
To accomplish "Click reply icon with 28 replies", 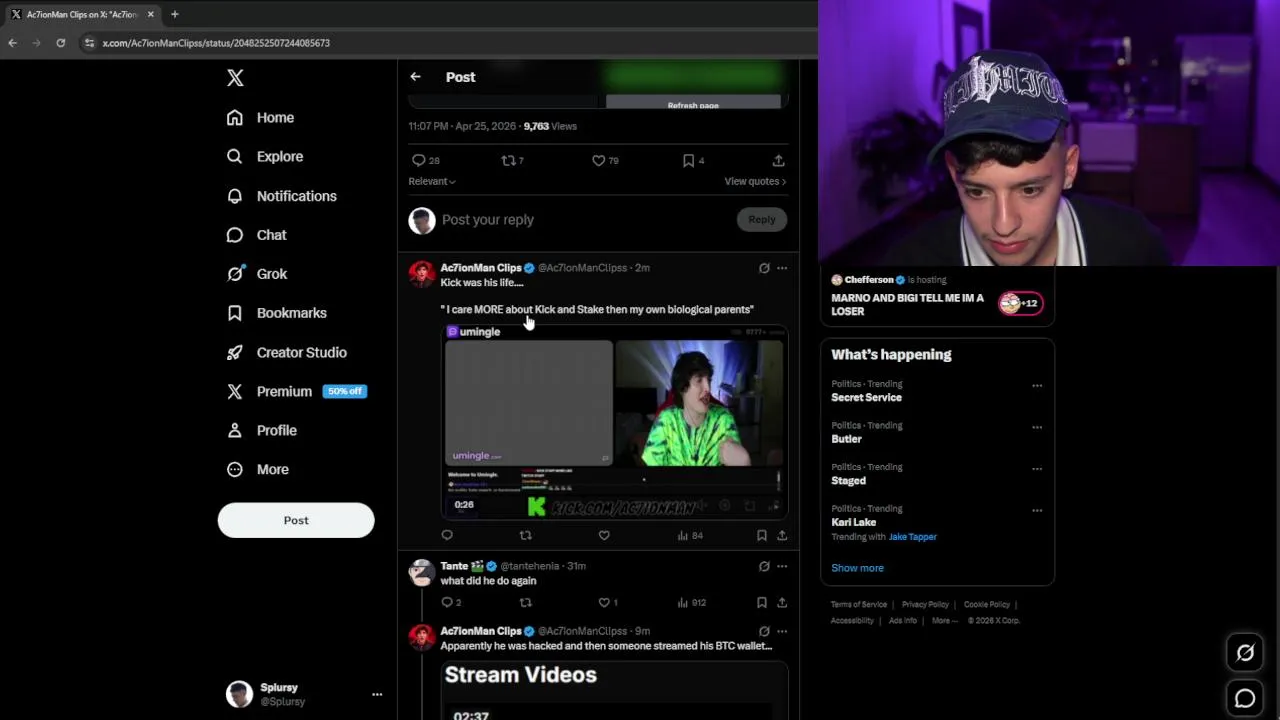I will pos(426,160).
